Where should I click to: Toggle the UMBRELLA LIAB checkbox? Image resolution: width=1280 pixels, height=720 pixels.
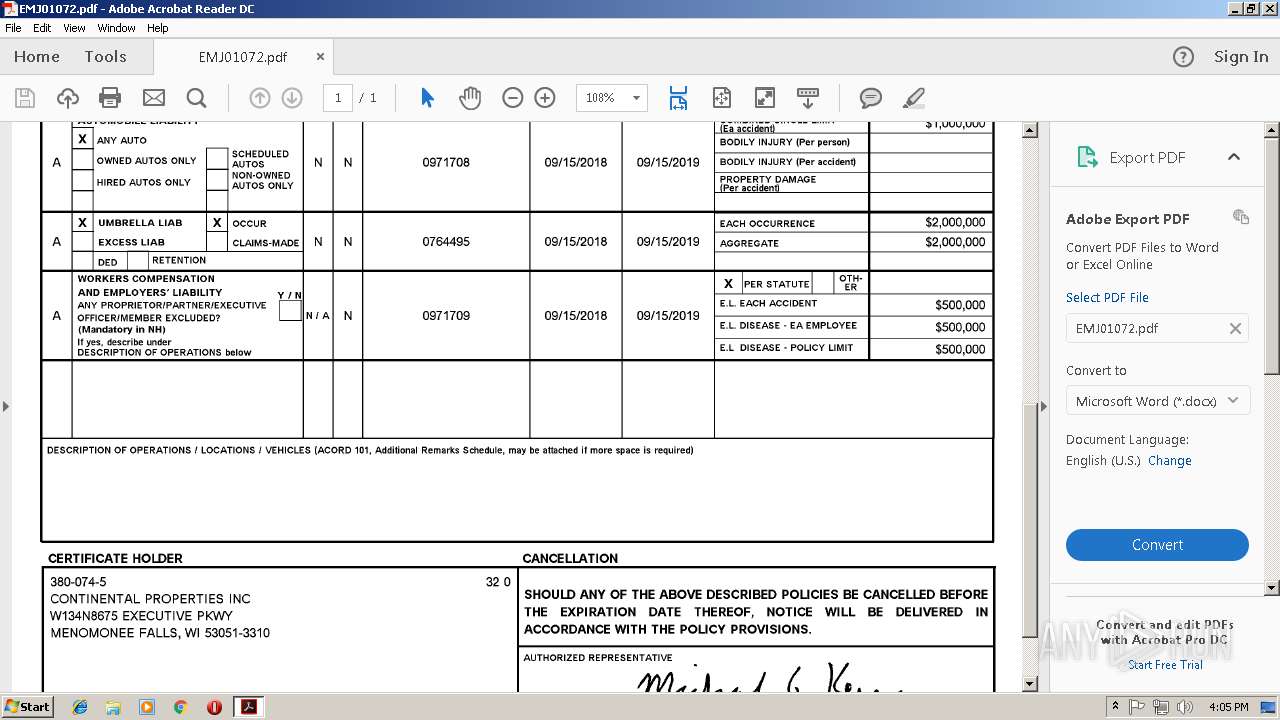pyautogui.click(x=82, y=223)
